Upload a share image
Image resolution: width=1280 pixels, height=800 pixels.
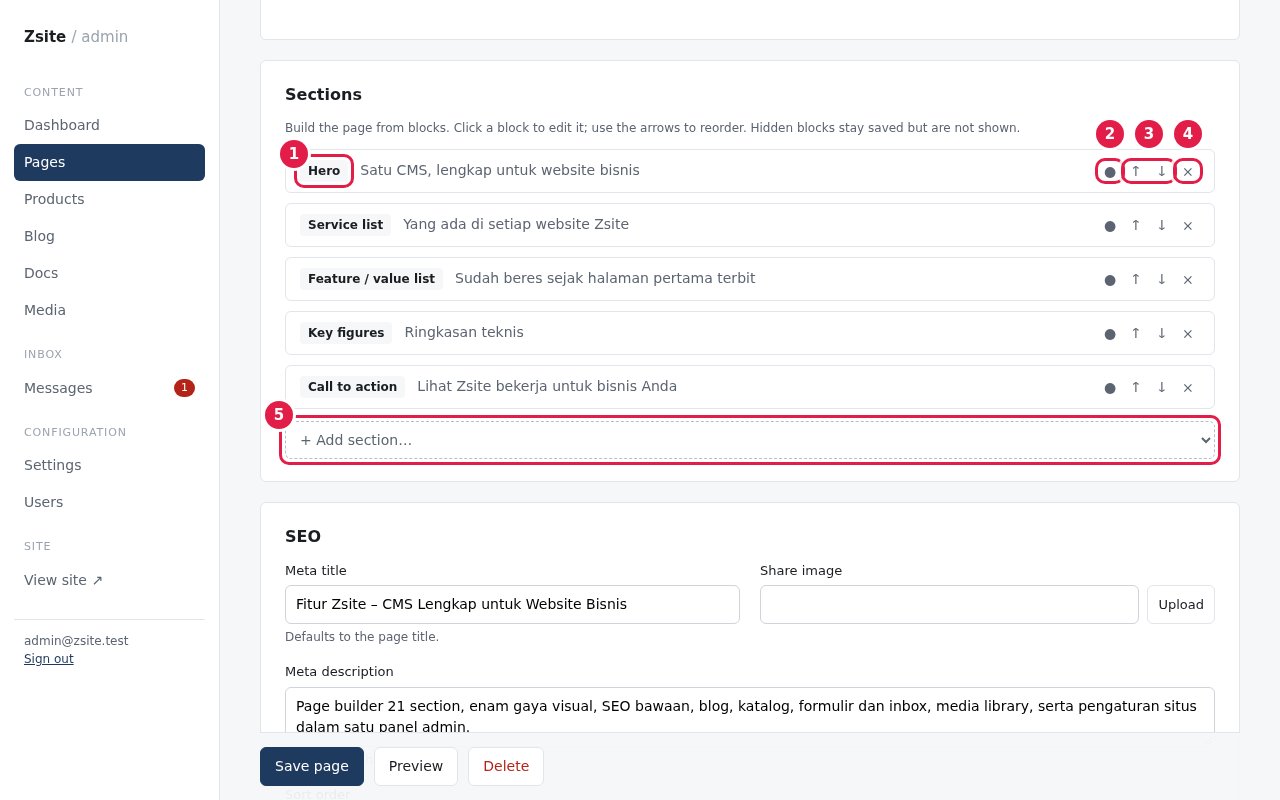pos(1181,604)
